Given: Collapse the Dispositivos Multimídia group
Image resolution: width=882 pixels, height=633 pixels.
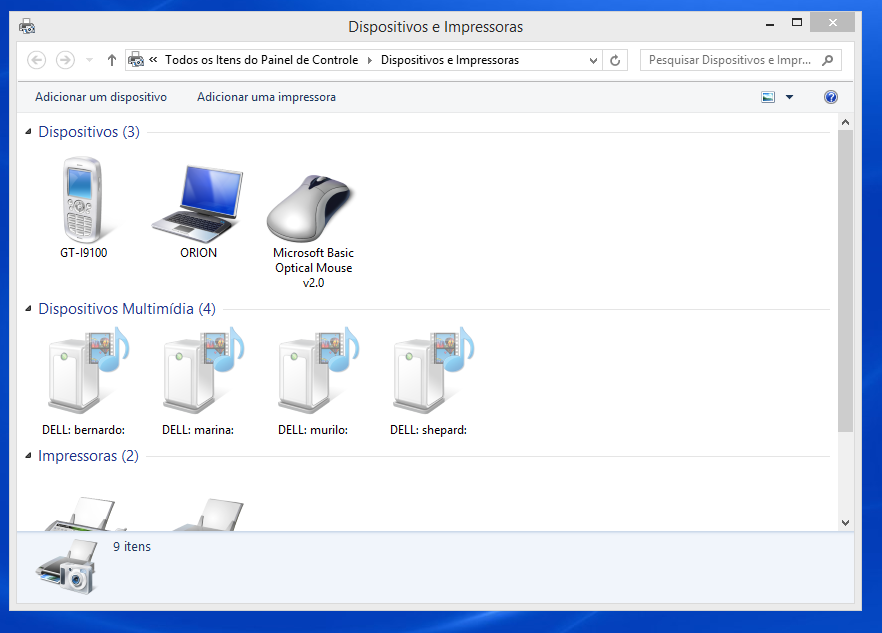Looking at the screenshot, I should [x=28, y=309].
